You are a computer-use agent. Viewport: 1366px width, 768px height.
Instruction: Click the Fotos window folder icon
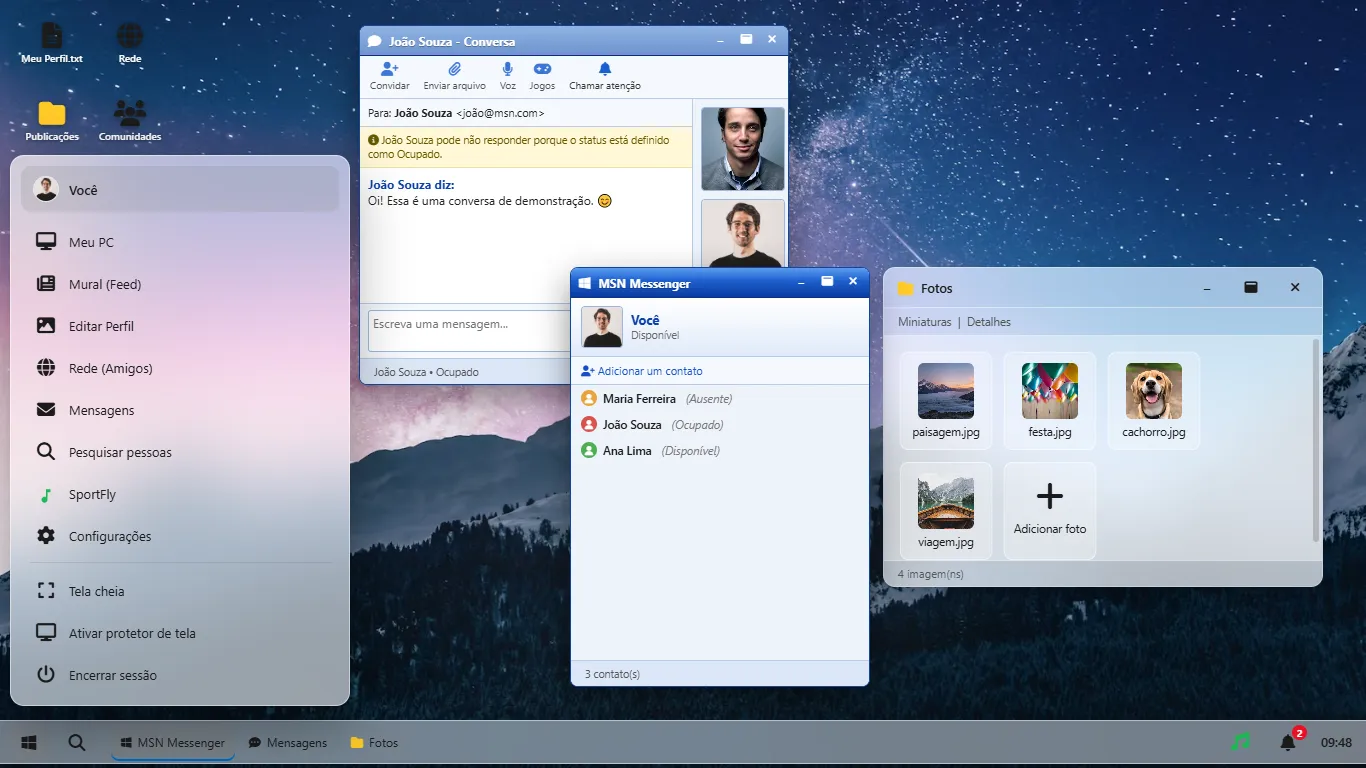click(906, 289)
